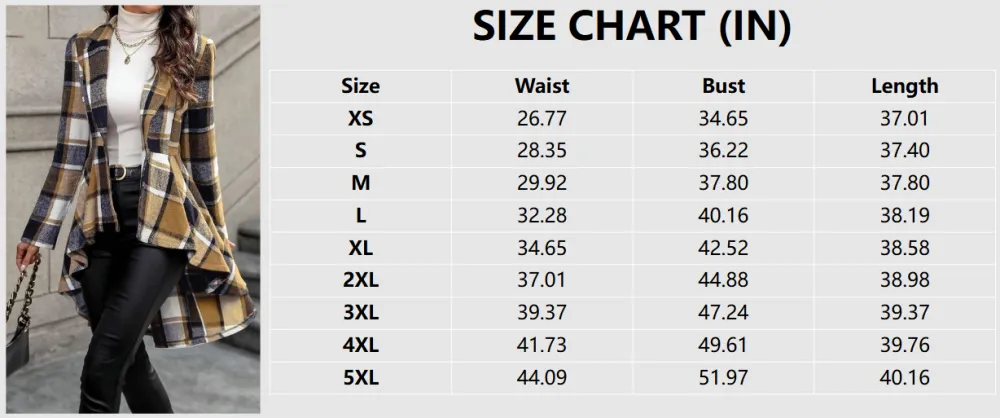Click the Bust column header
This screenshot has height=418, width=1000.
tap(723, 86)
